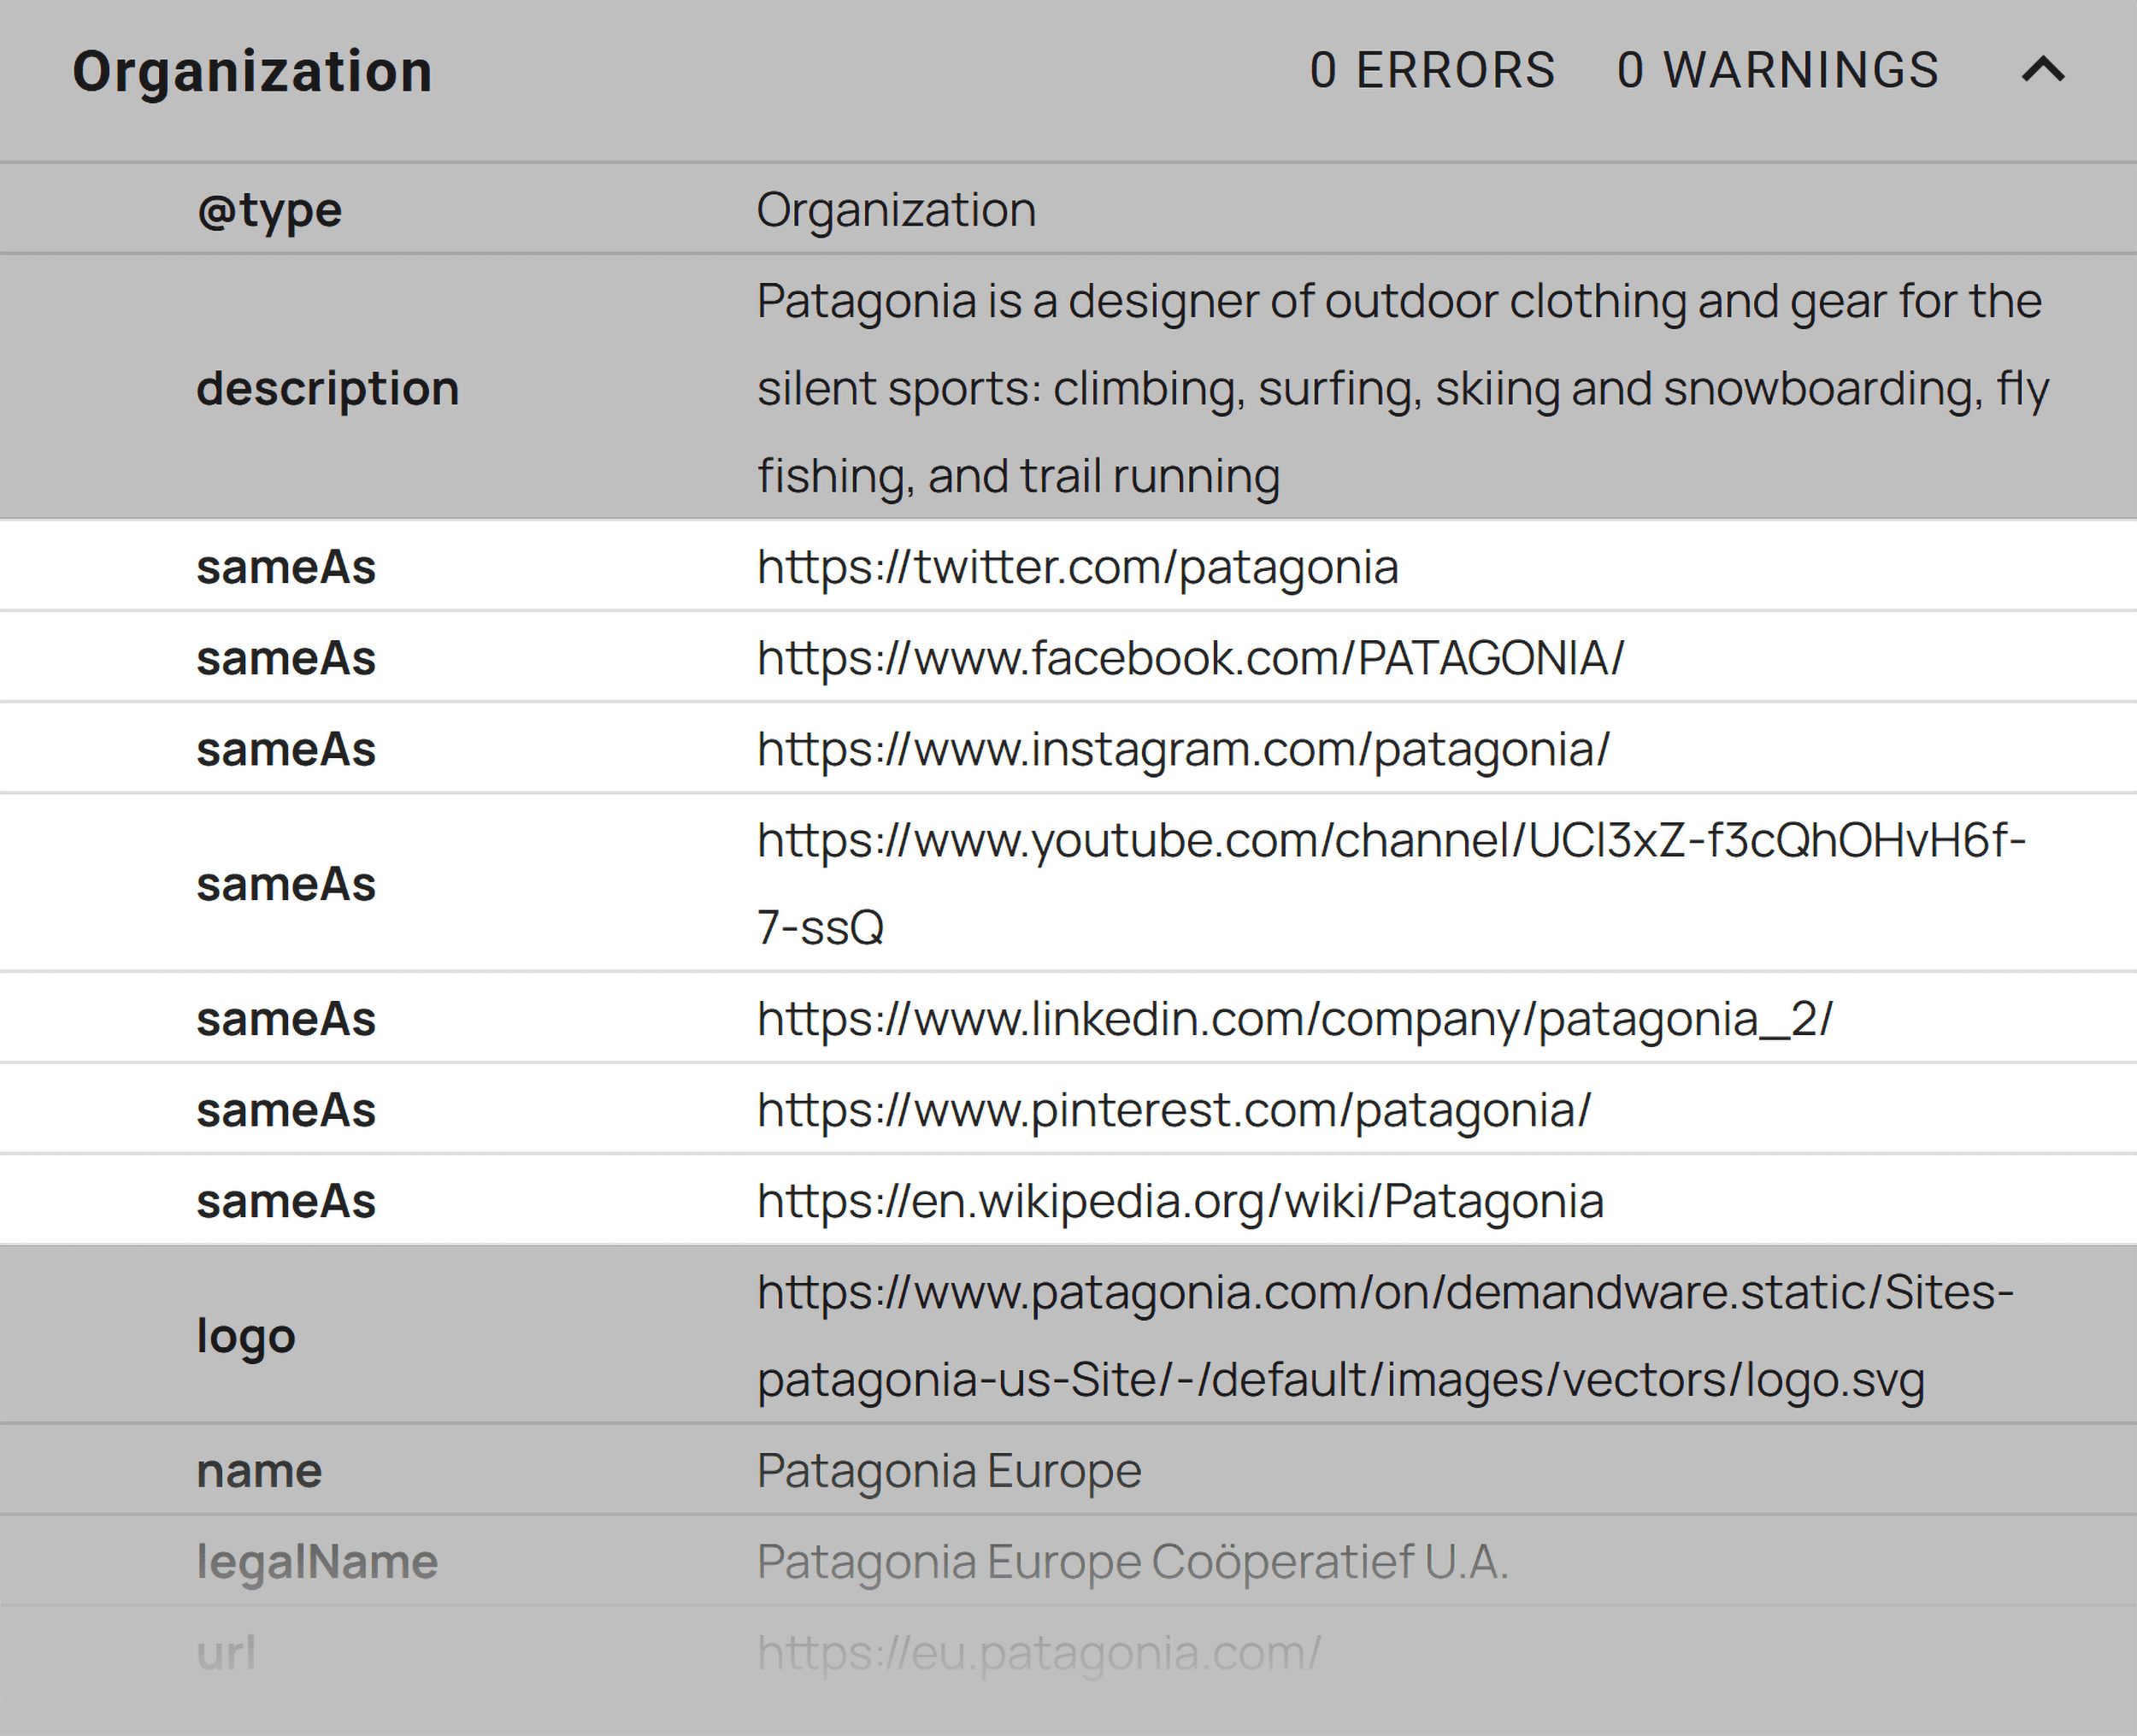Select the name property label
The image size is (2137, 1736).
coord(259,1471)
